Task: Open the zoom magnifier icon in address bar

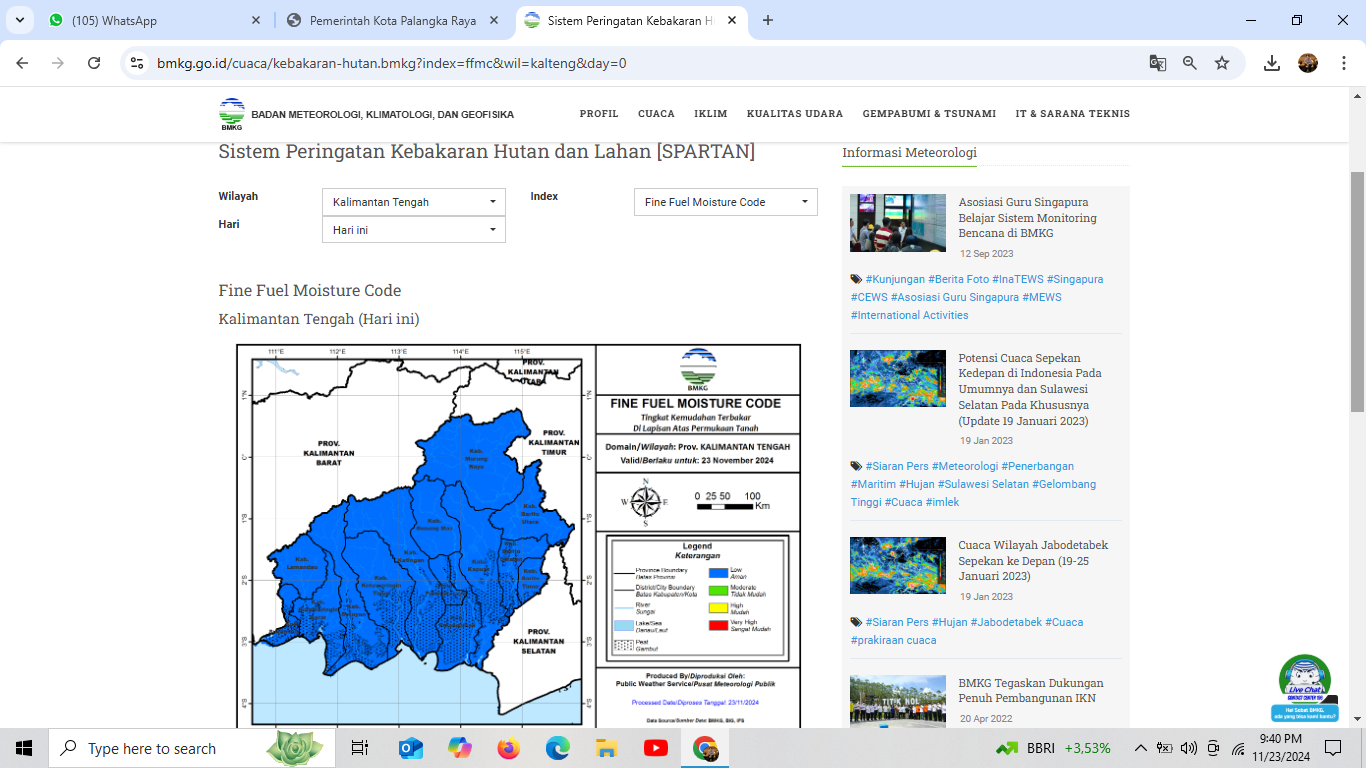Action: pos(1190,62)
